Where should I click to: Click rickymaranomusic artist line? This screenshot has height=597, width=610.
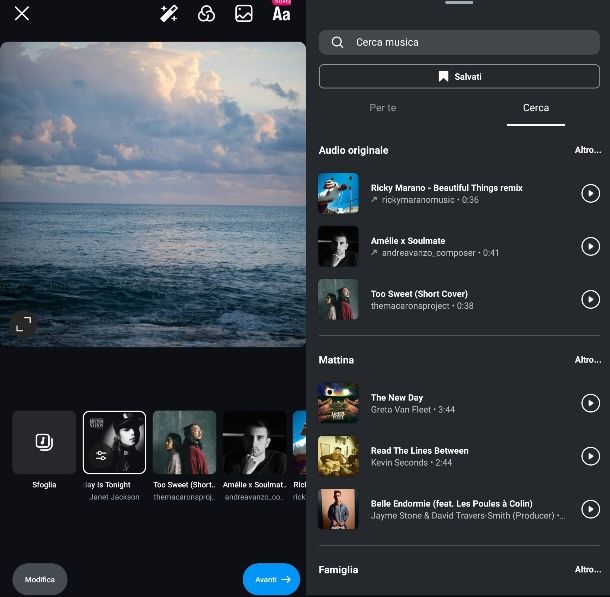424,200
